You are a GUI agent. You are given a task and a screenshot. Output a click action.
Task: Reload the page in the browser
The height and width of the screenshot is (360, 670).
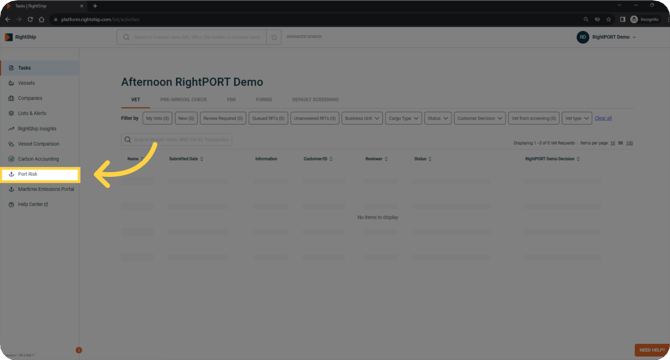click(x=30, y=19)
